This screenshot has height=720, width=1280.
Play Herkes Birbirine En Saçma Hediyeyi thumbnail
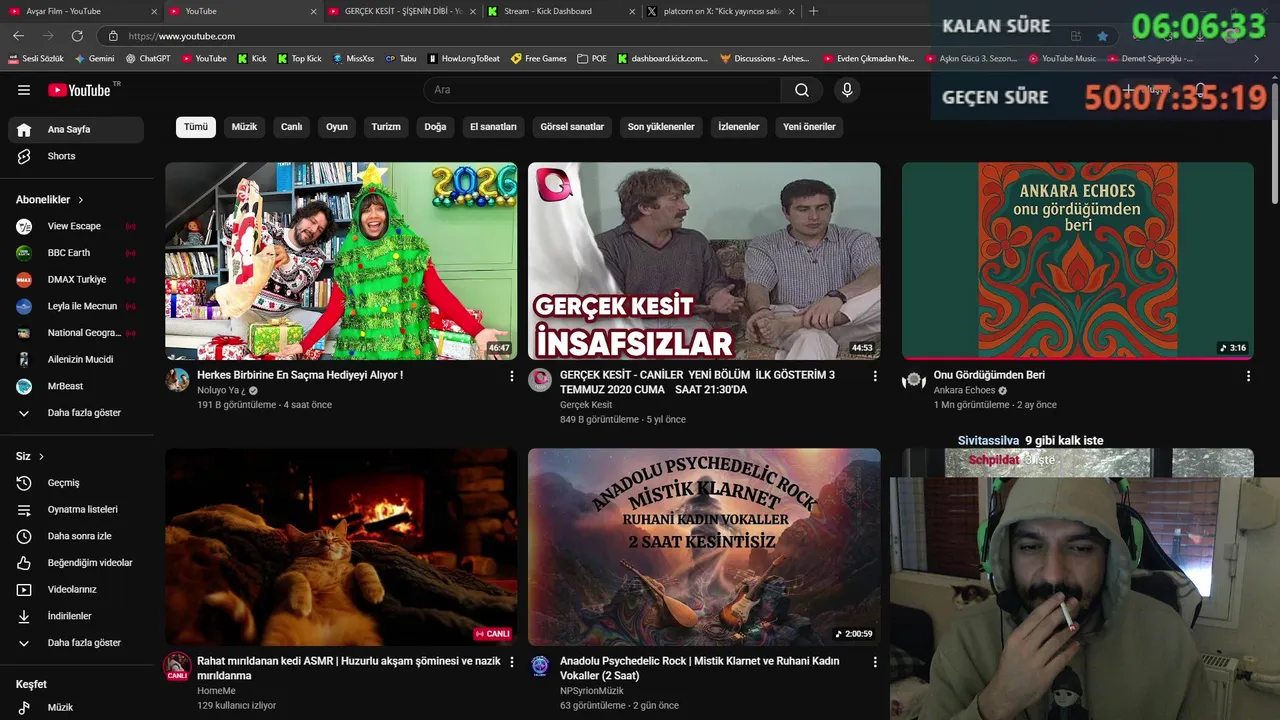pyautogui.click(x=341, y=261)
